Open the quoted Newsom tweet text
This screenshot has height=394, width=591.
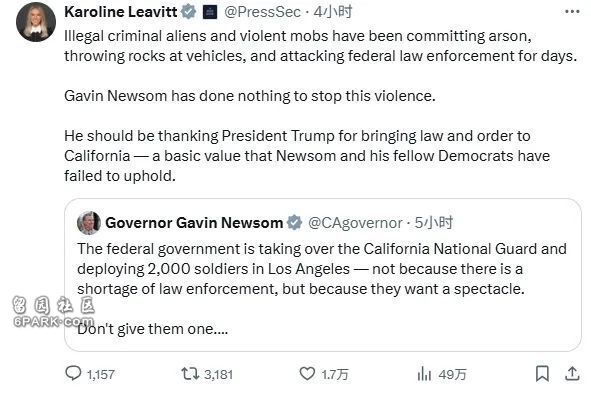(322, 288)
